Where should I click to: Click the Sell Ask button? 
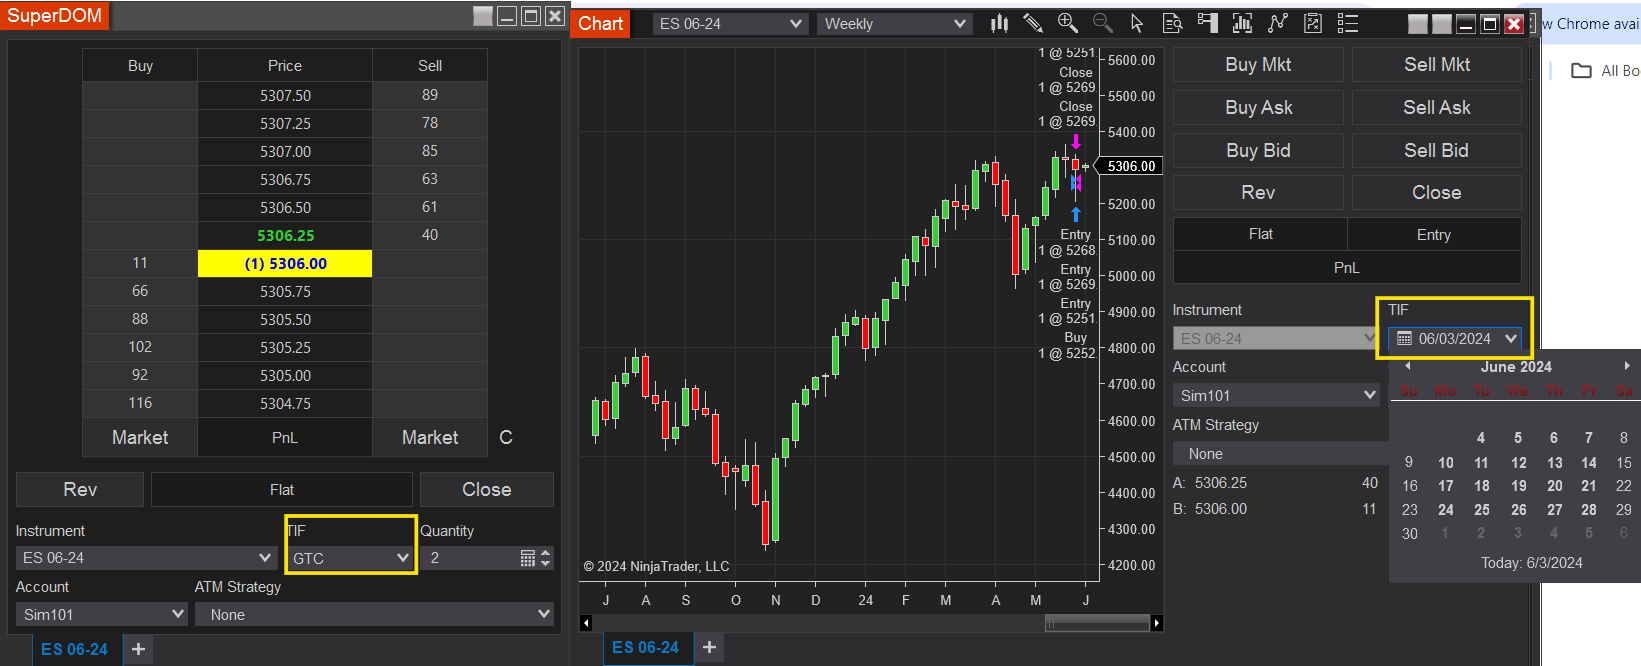point(1437,107)
